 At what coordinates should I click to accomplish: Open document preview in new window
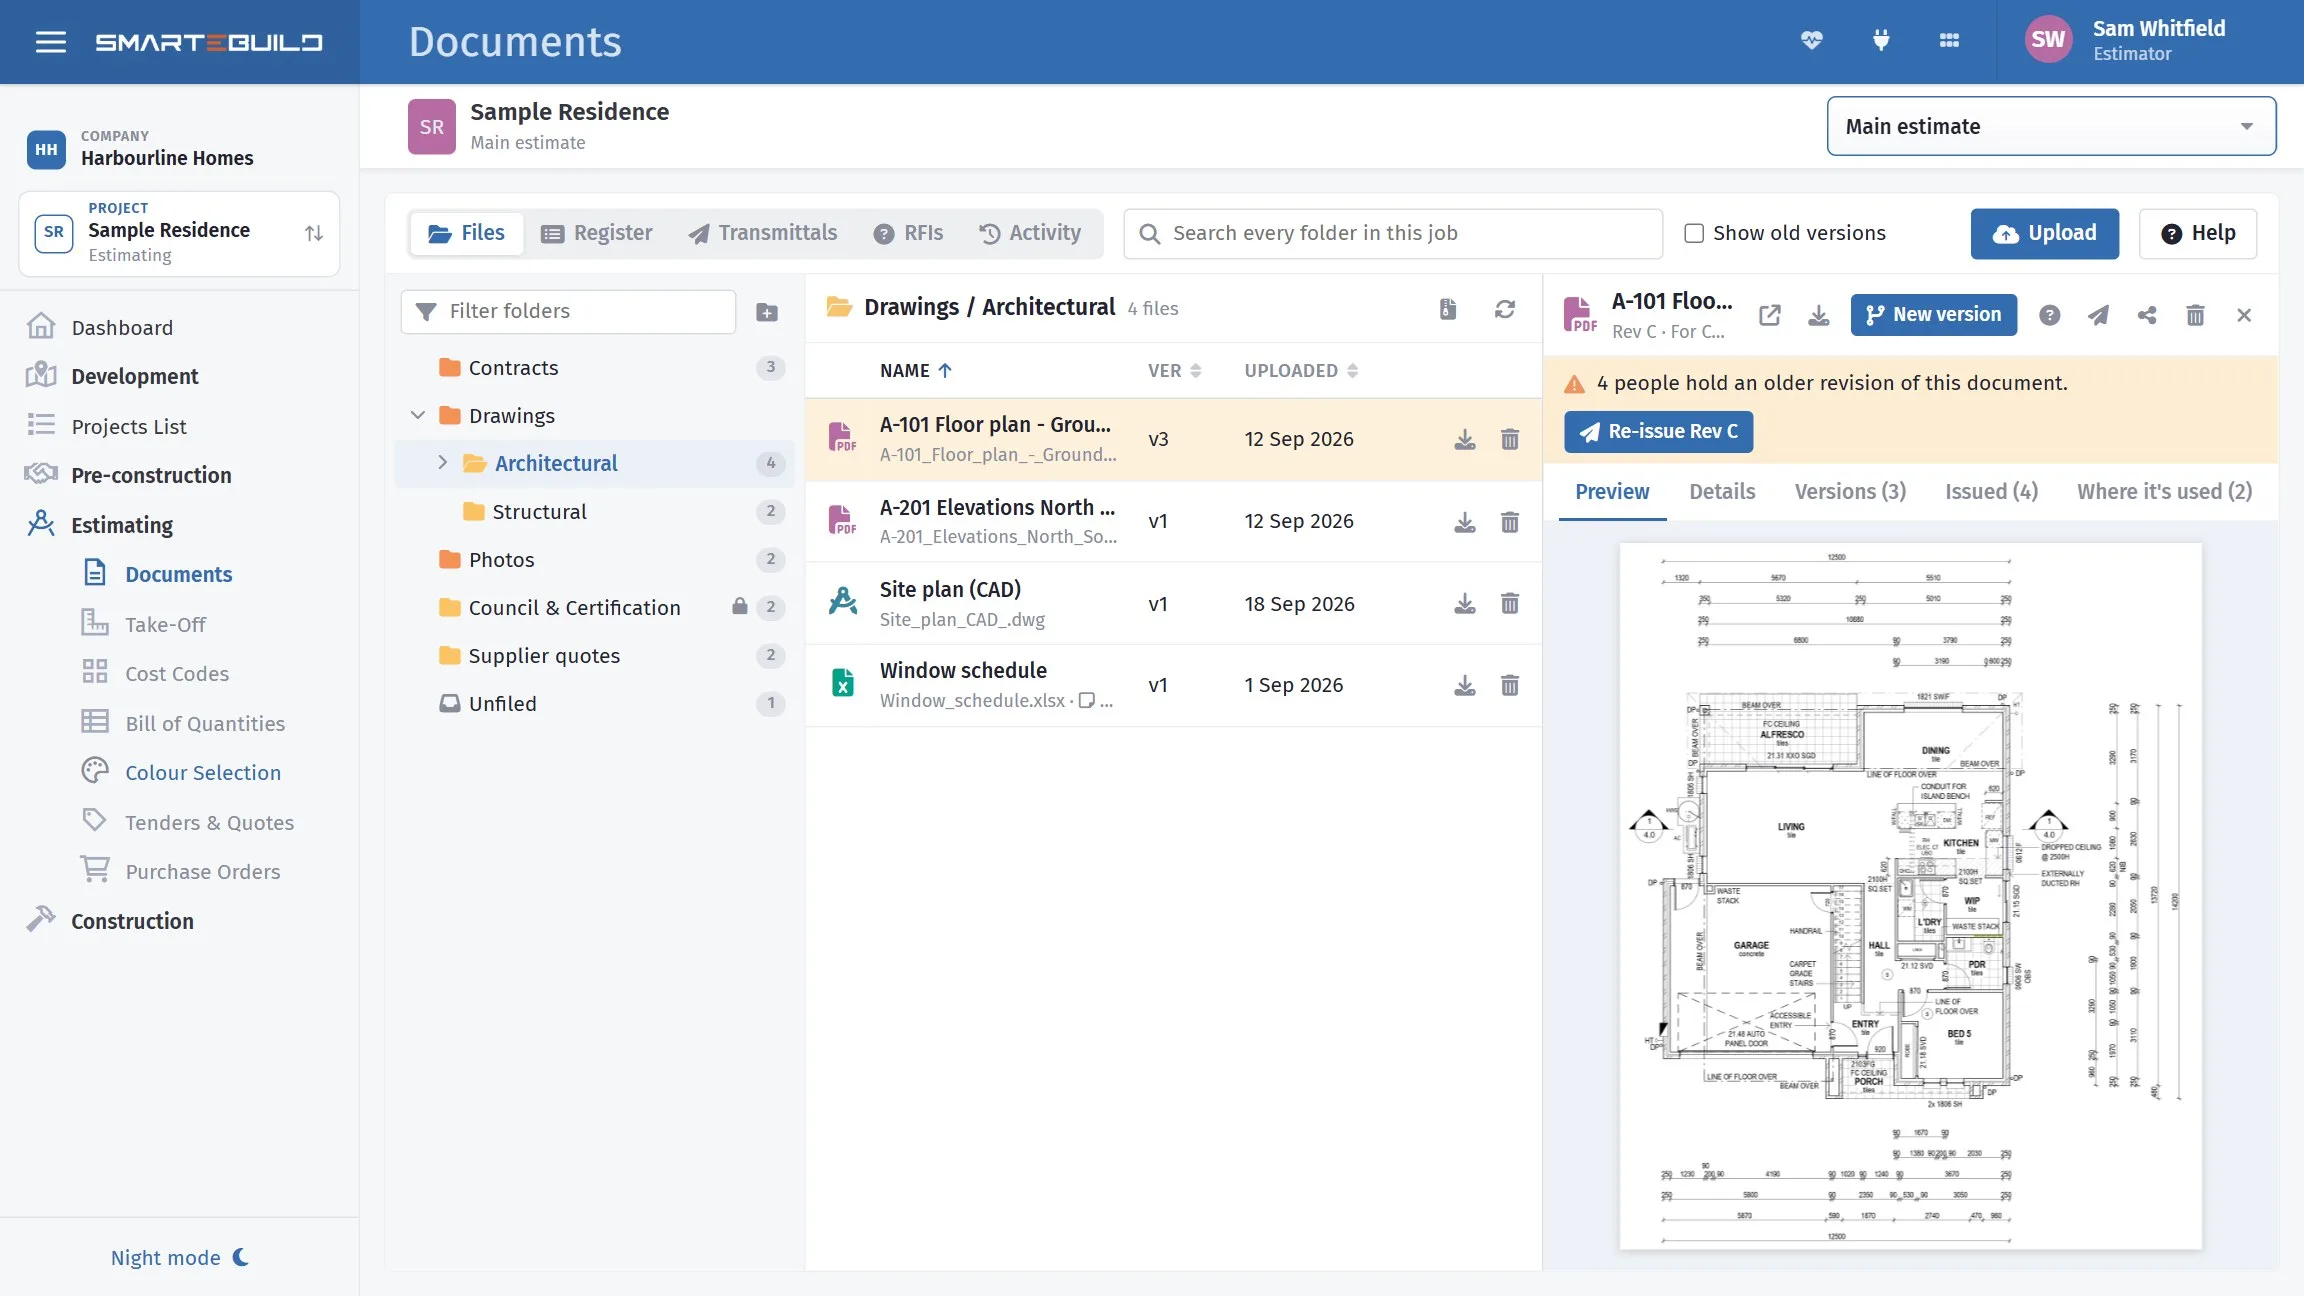[1769, 315]
